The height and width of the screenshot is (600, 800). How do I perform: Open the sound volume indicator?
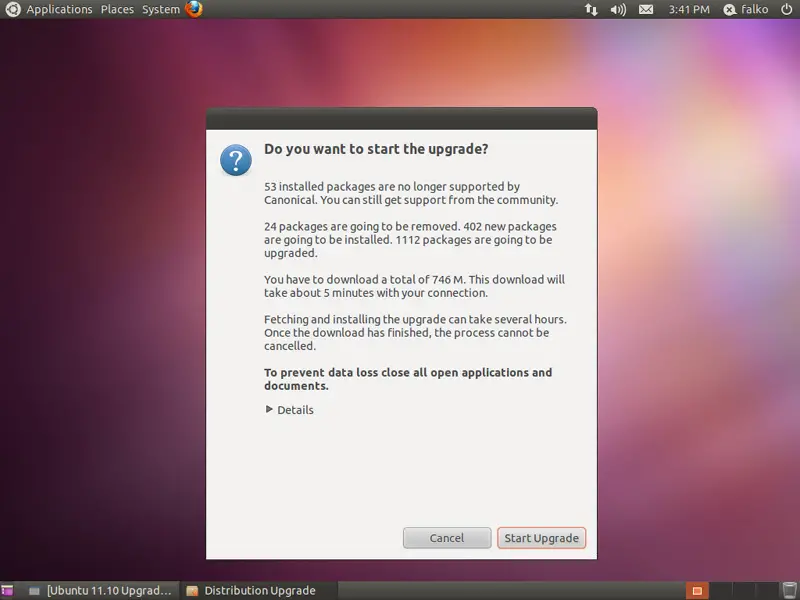click(618, 9)
